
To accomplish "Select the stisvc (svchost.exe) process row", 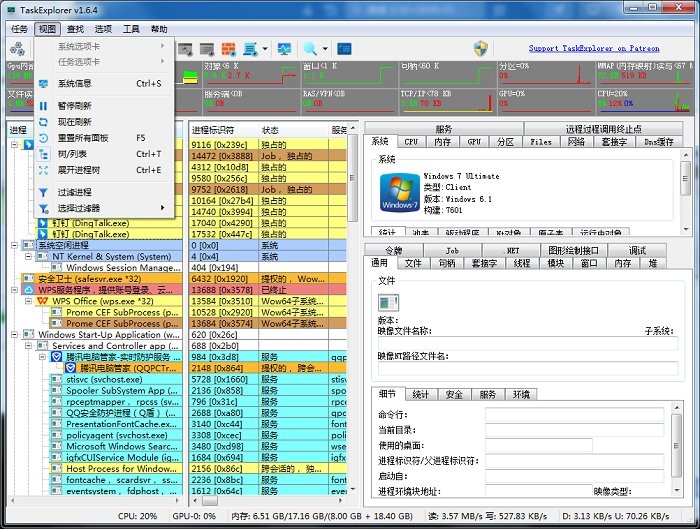I will coord(116,379).
